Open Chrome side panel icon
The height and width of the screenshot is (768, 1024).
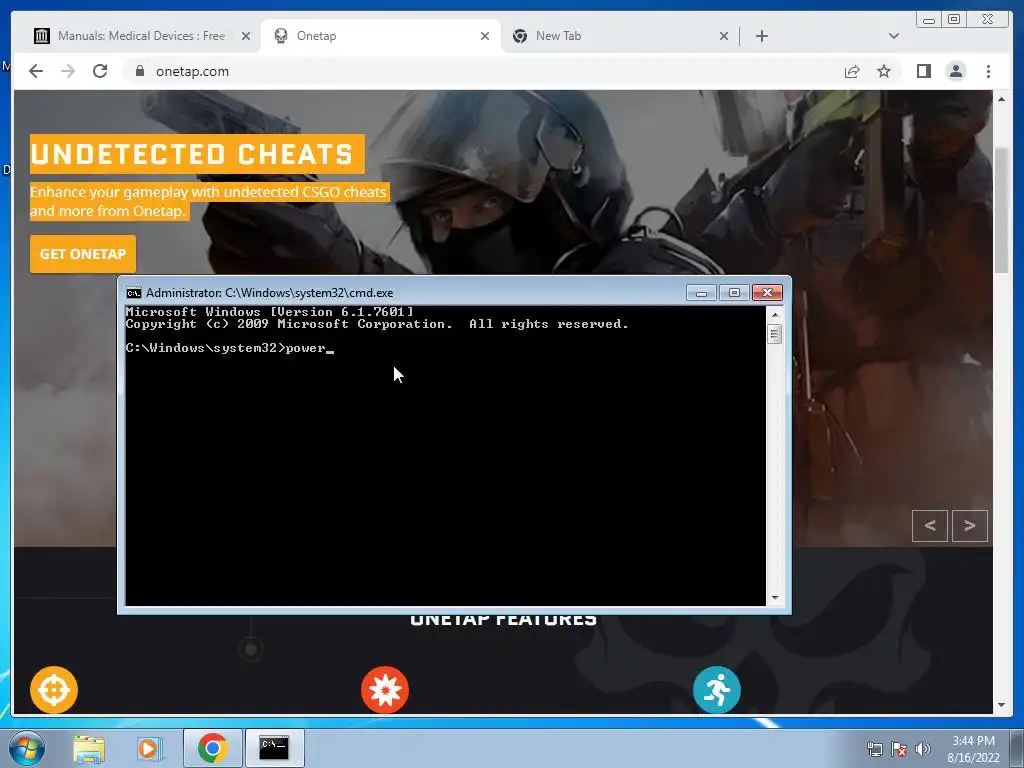point(923,71)
